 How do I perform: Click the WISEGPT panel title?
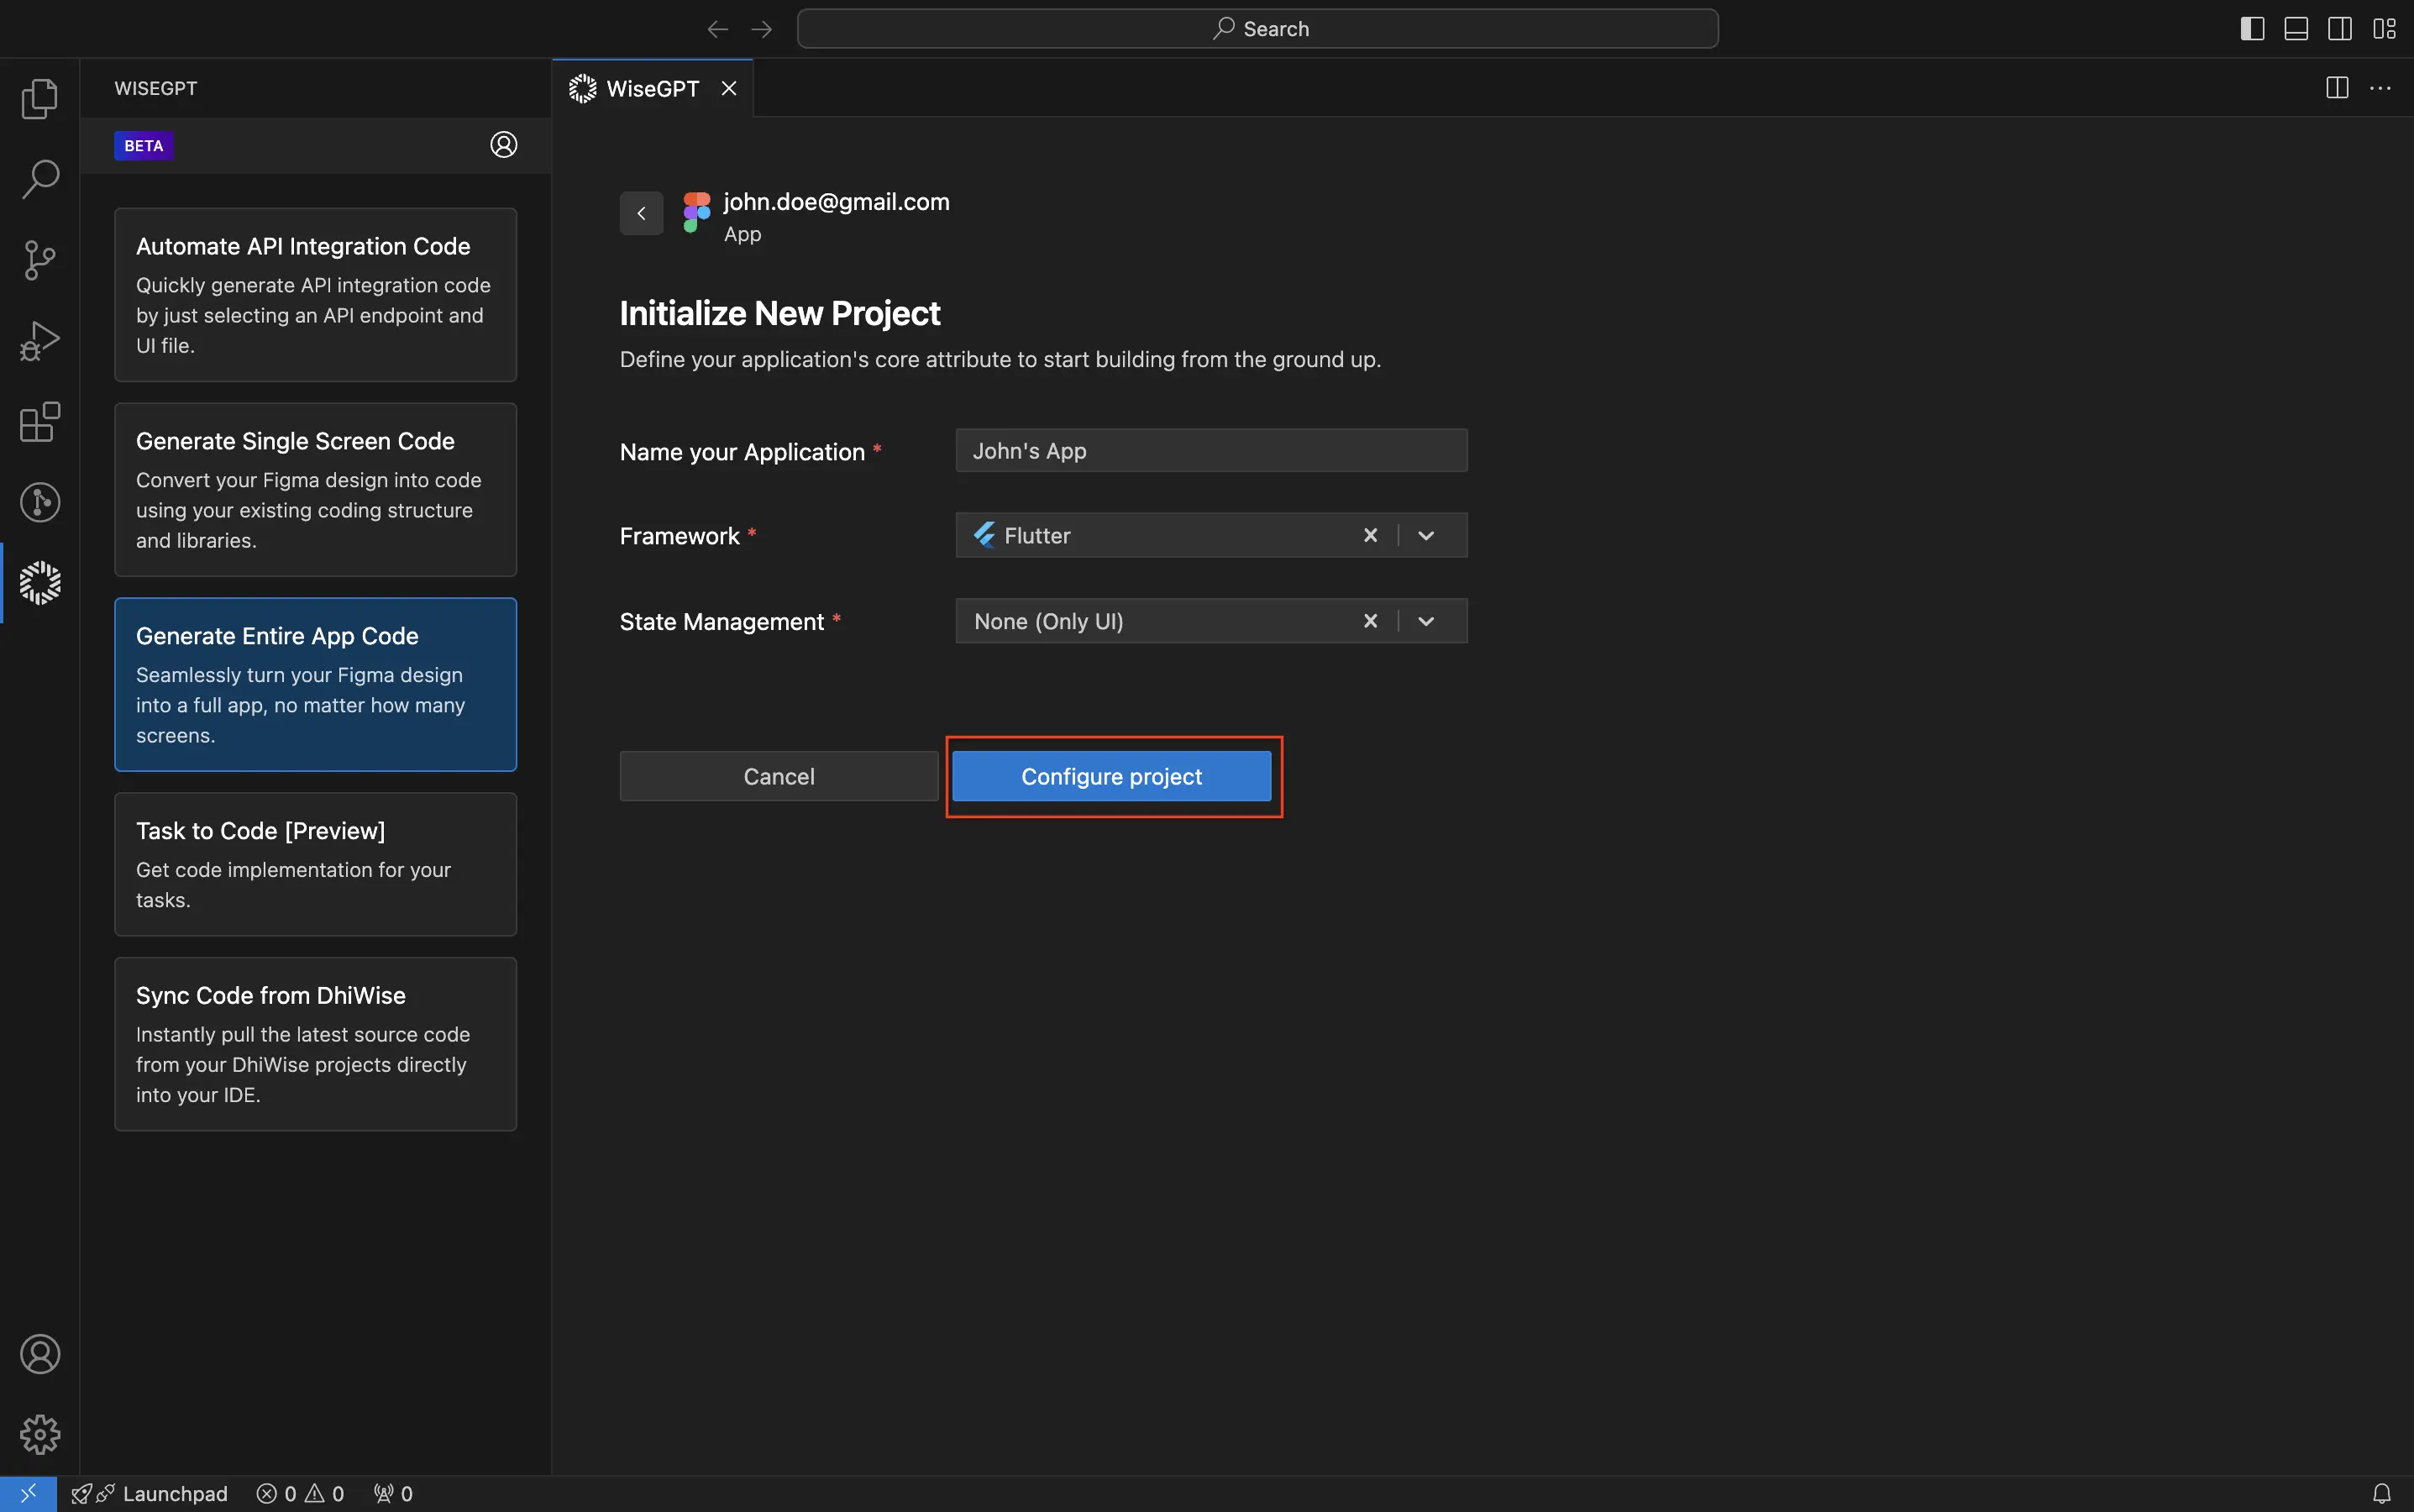[156, 89]
